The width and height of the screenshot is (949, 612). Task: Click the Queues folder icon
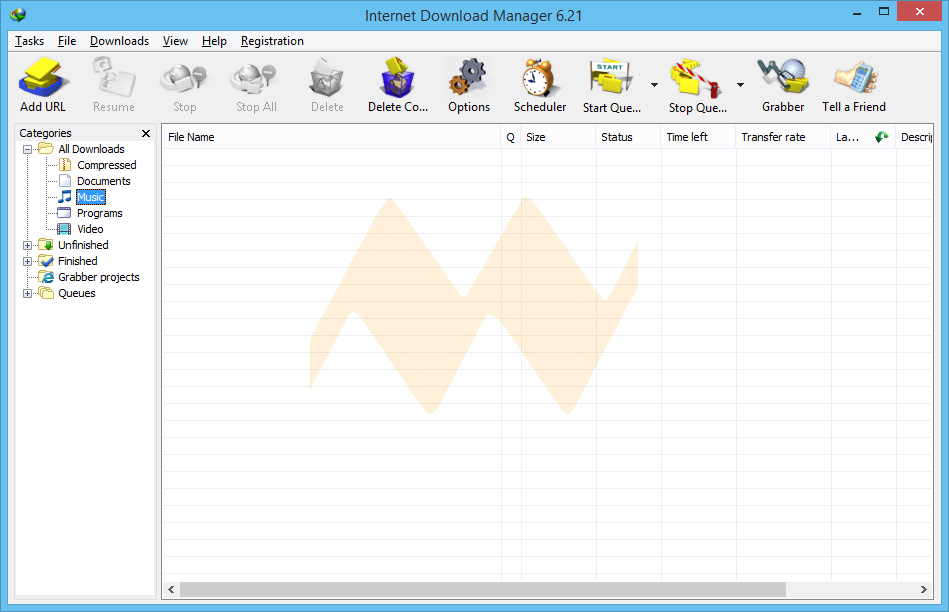click(46, 293)
